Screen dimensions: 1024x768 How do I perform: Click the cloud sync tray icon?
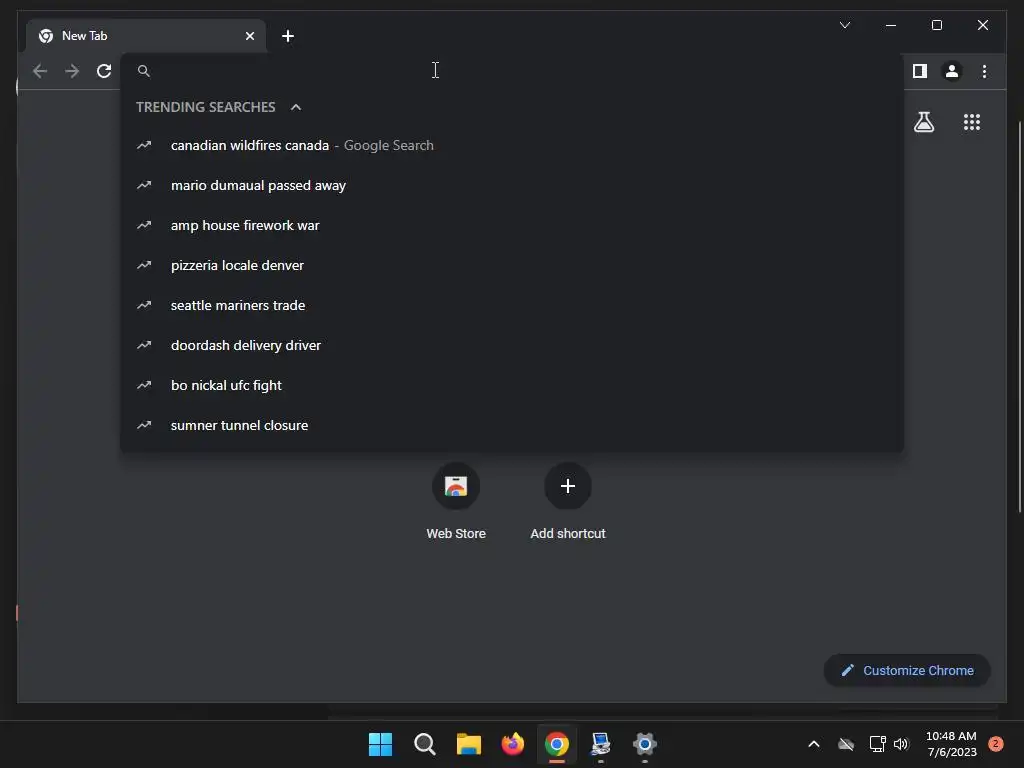846,744
